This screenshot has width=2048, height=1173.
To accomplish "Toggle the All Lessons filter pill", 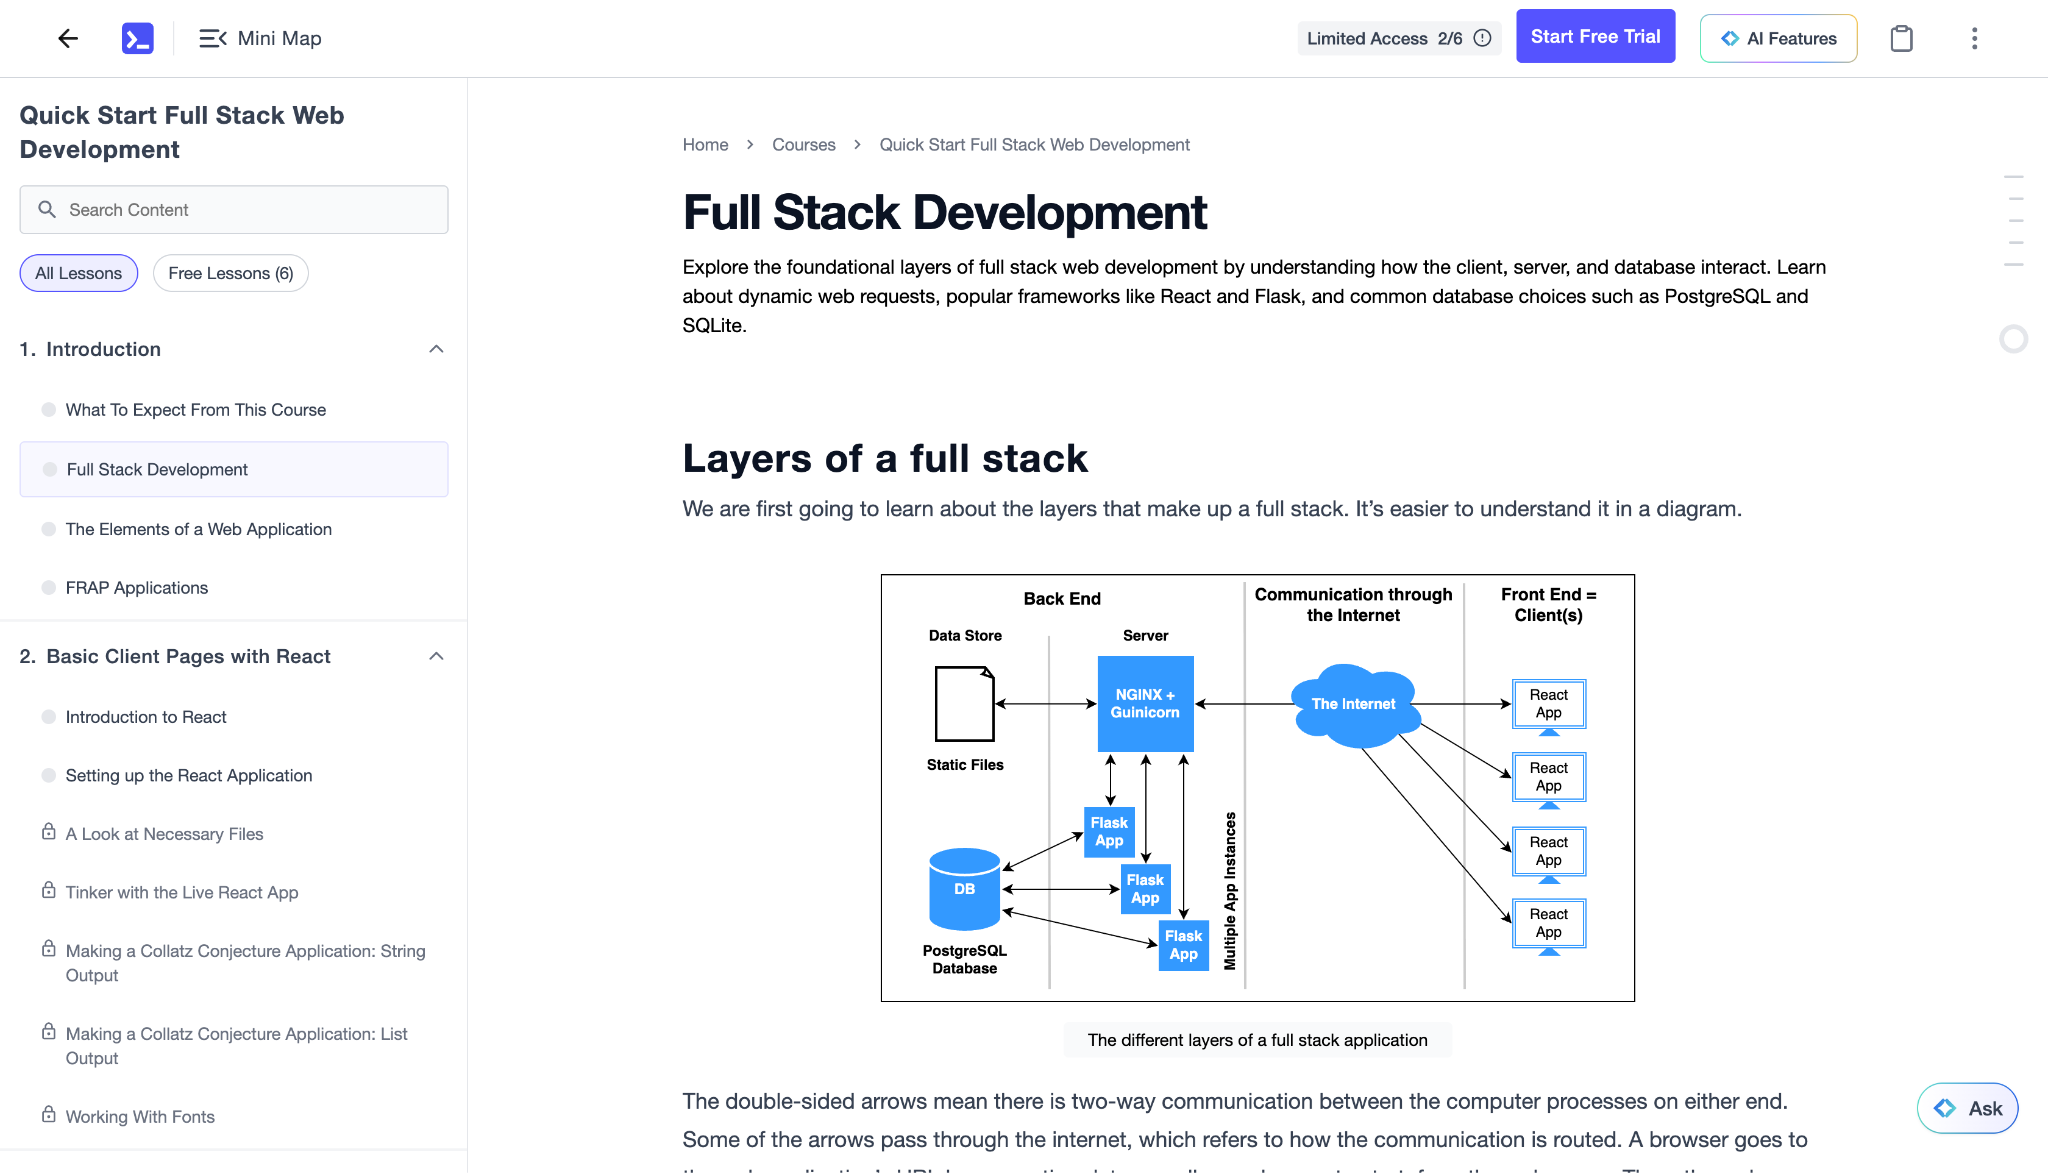I will 78,273.
